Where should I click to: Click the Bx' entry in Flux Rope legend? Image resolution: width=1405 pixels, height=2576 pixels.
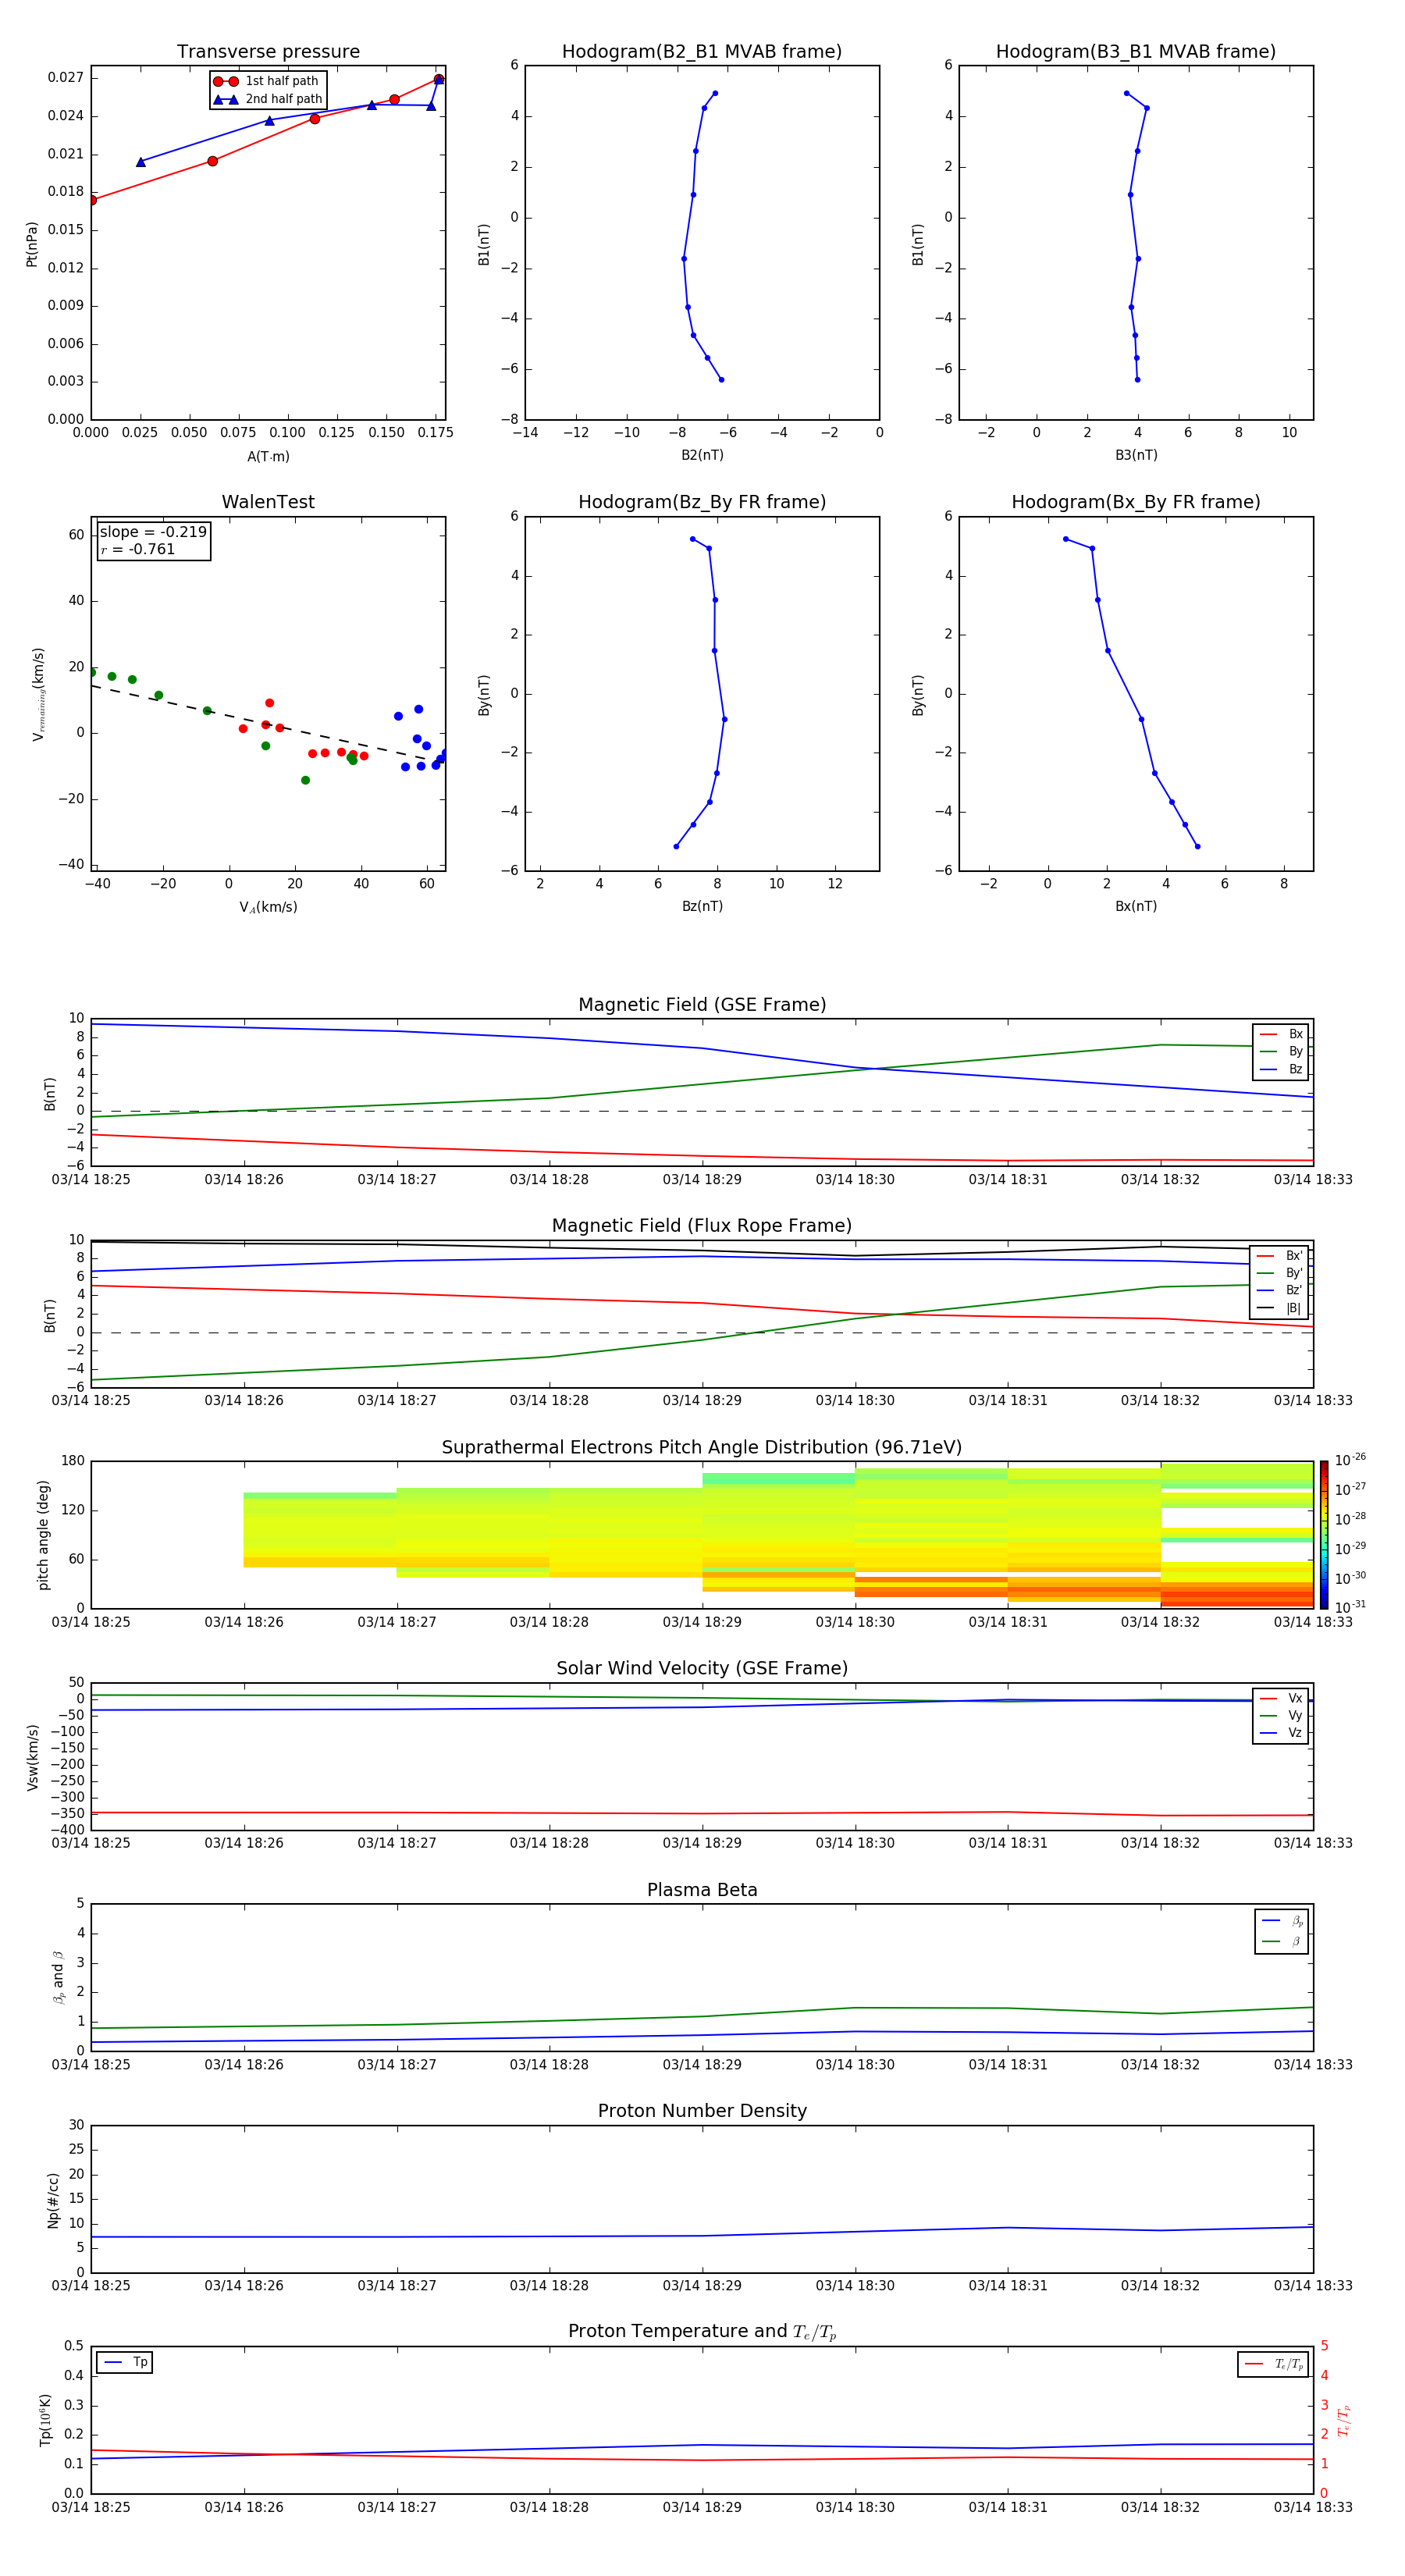click(x=1279, y=1256)
